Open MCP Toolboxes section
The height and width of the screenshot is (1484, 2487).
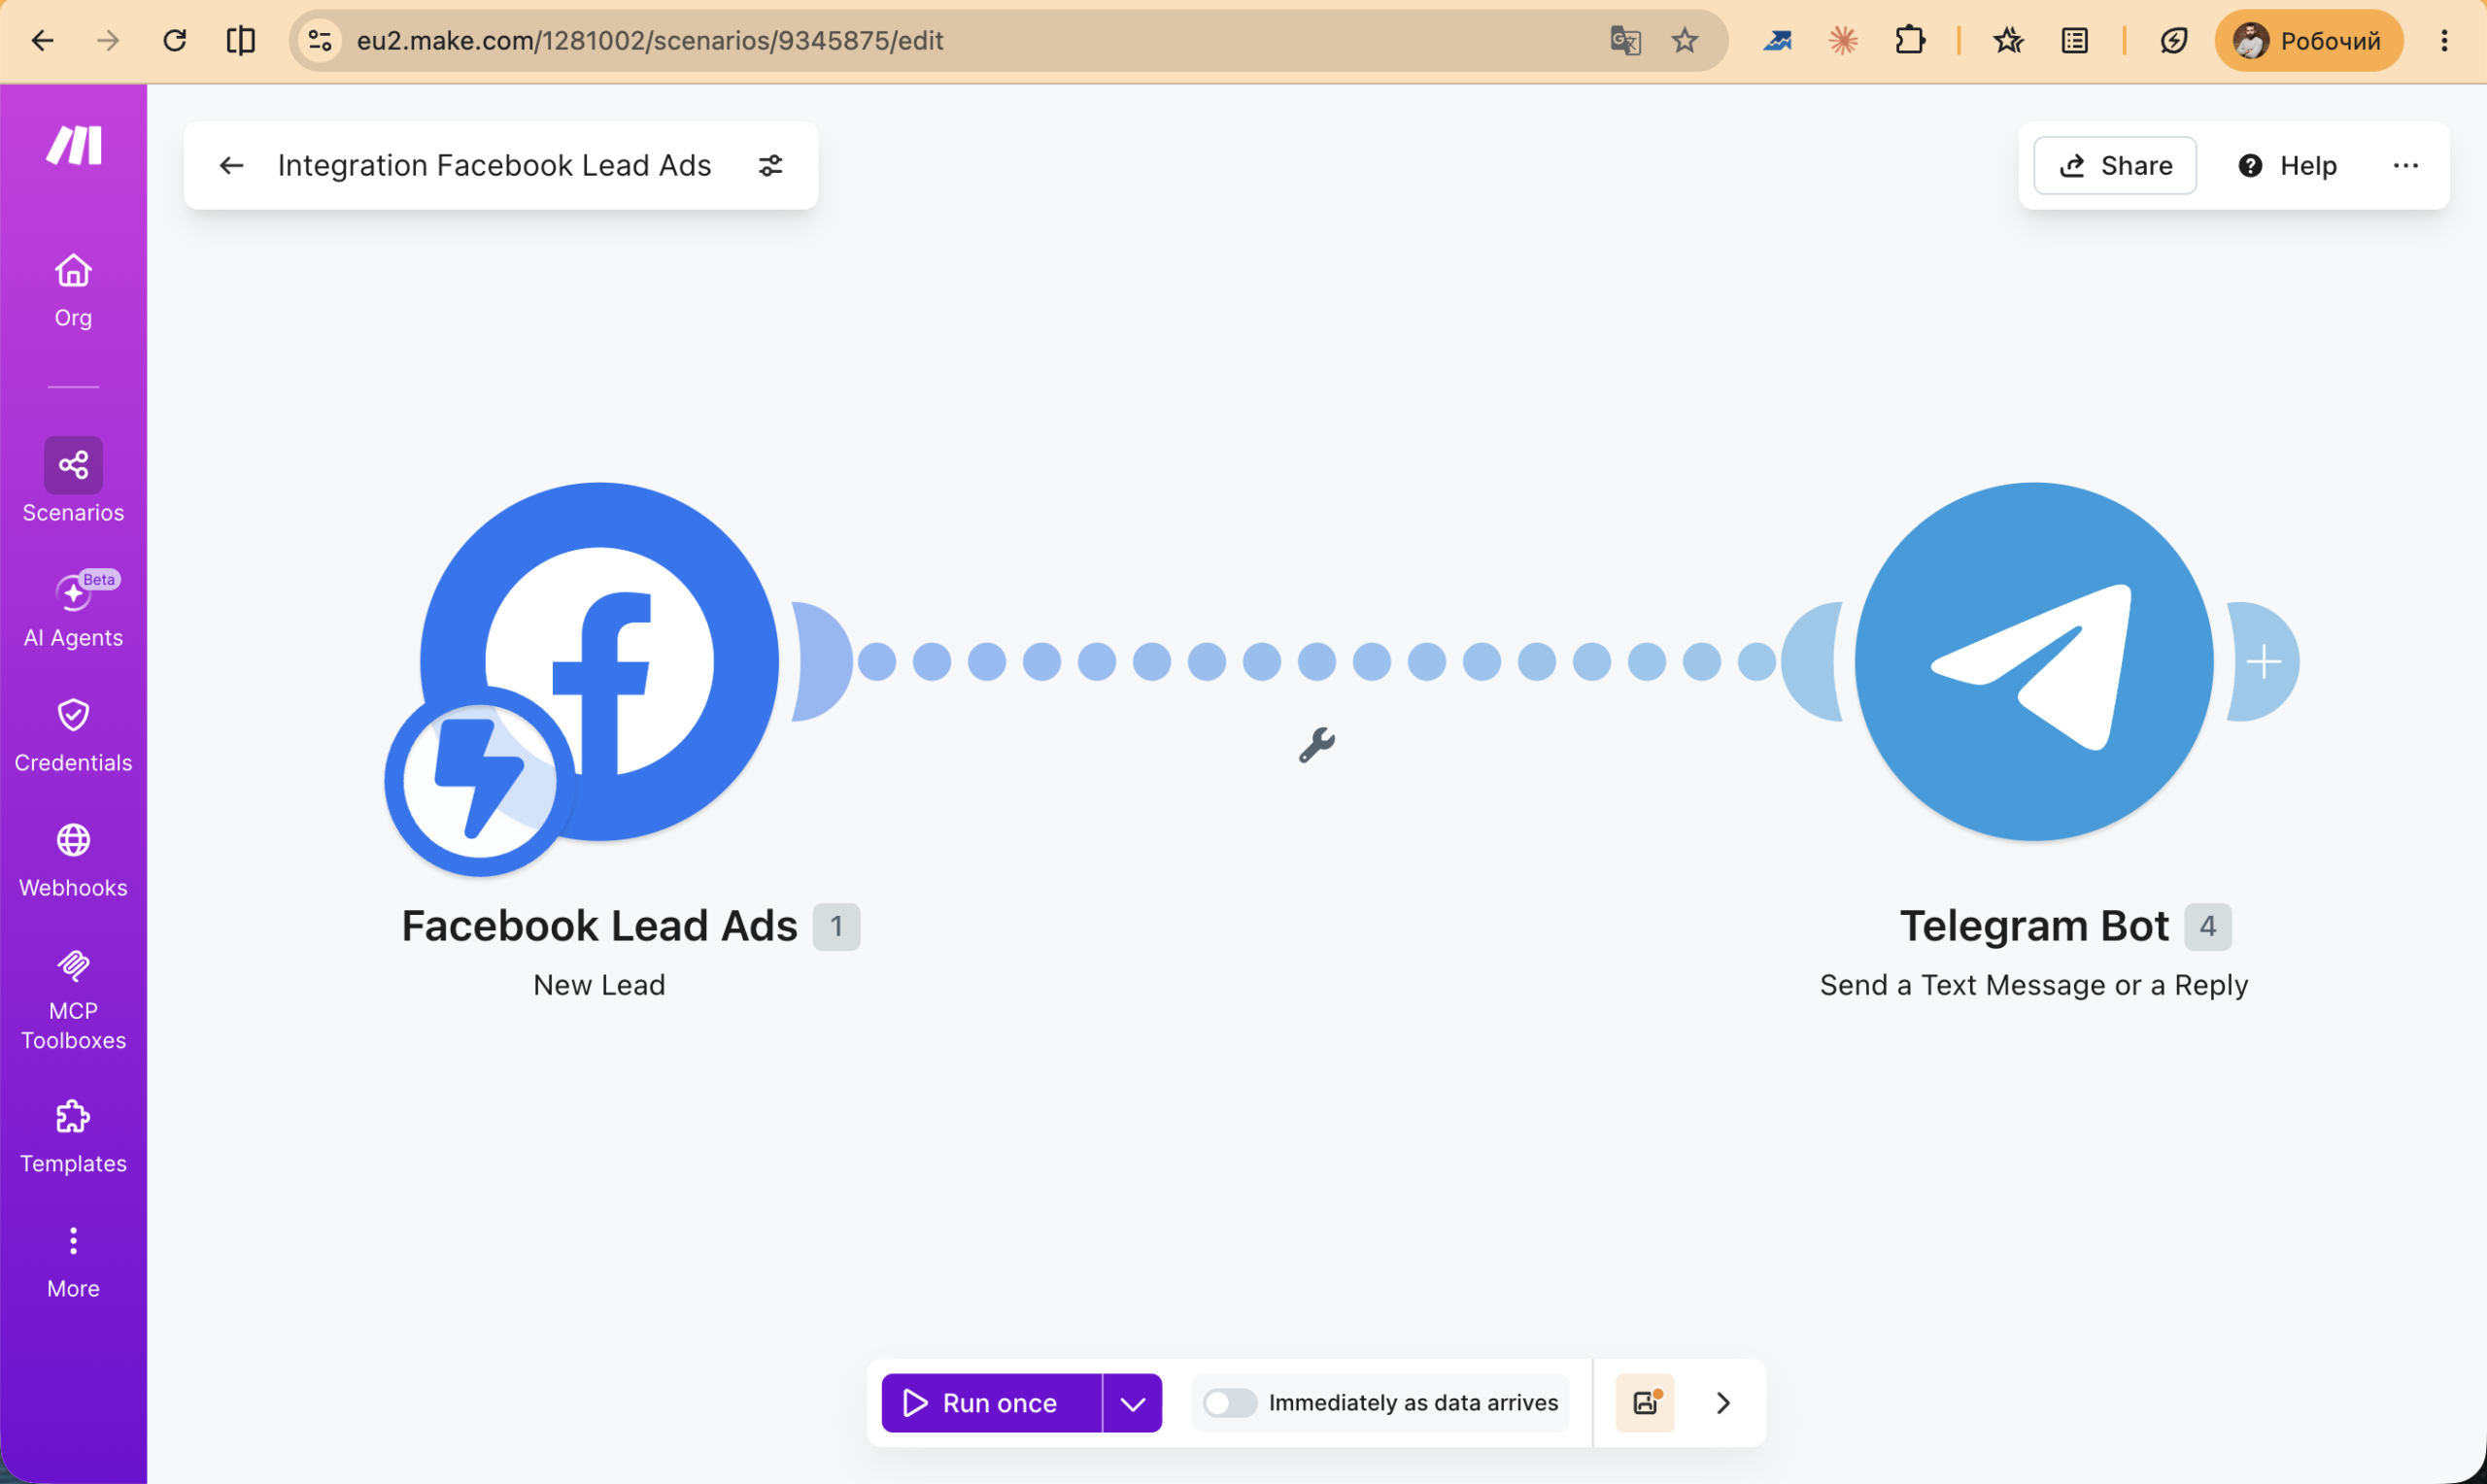click(73, 1000)
